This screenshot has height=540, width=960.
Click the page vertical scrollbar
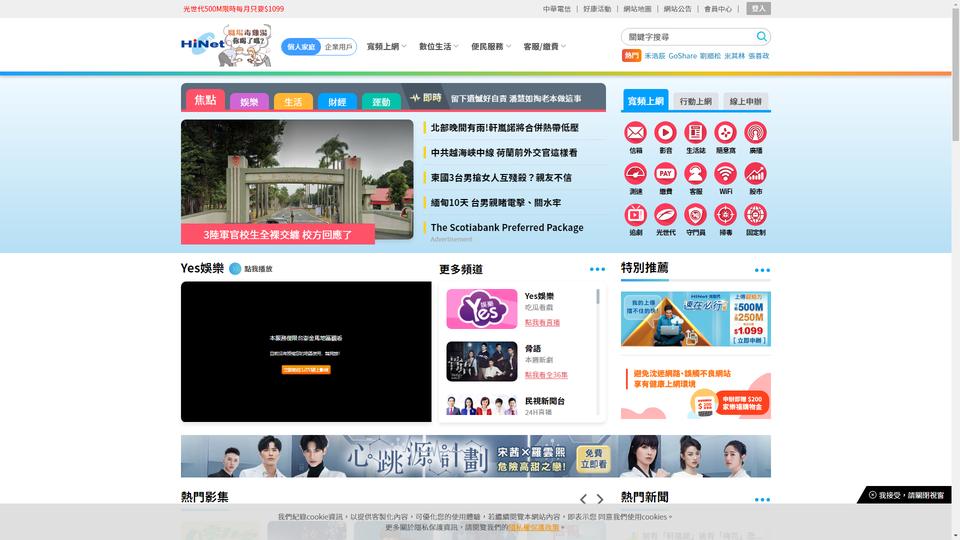[x=956, y=73]
